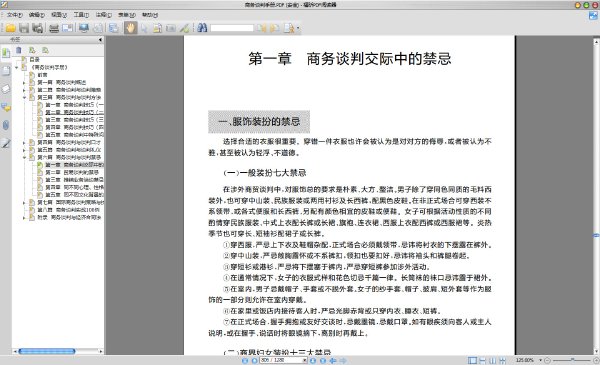This screenshot has height=365, width=600.
Task: Go to the first page
Action: pos(245,360)
